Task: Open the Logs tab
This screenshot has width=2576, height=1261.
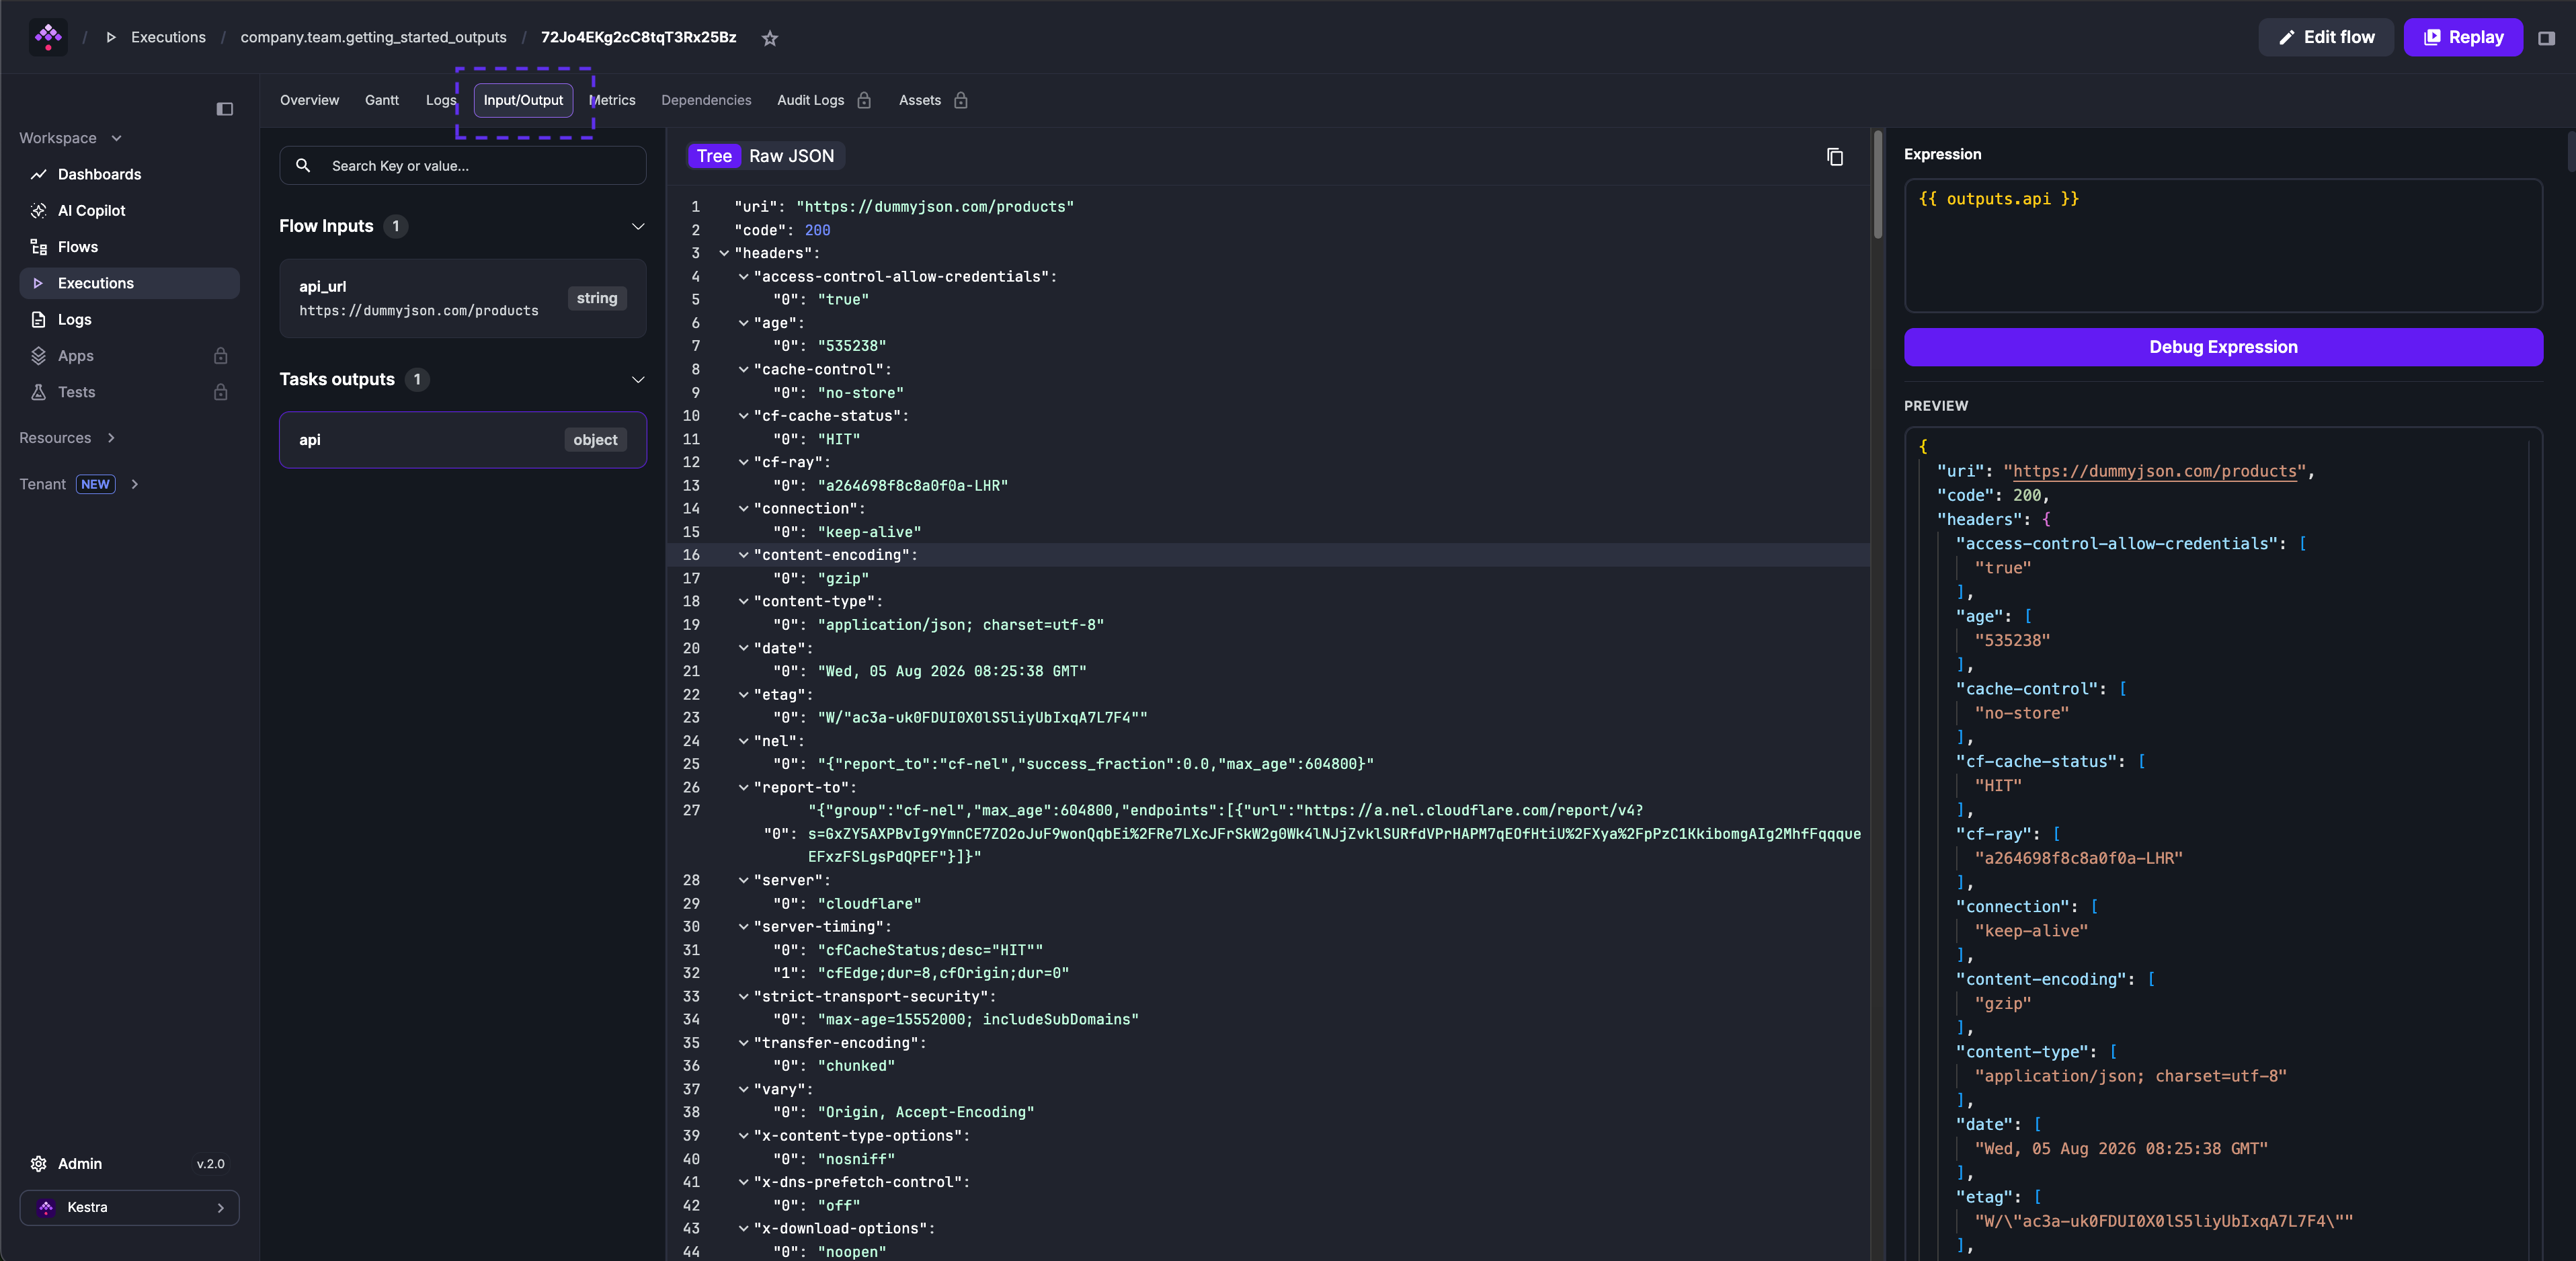Action: [440, 100]
